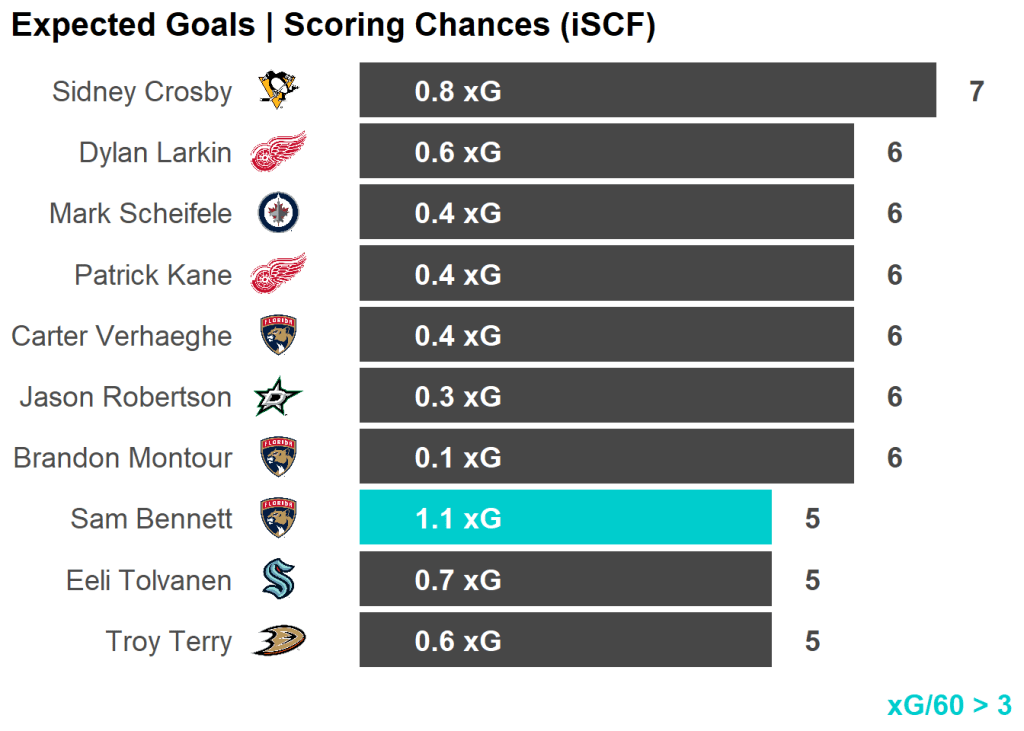Click Sidney Crosby's 0.8 xG bar
Screen dimensions: 1024x731
(647, 91)
